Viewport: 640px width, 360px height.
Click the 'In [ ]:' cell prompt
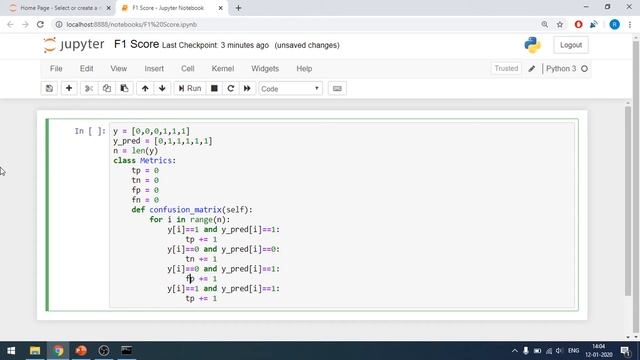tap(90, 131)
